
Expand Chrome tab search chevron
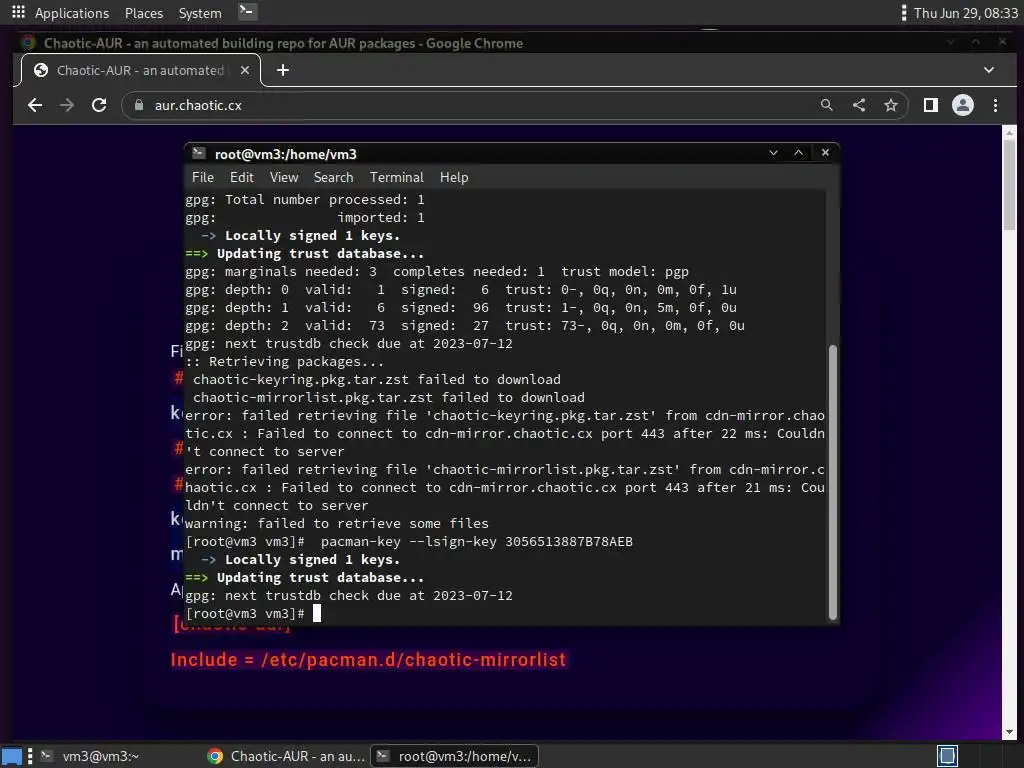click(x=989, y=70)
